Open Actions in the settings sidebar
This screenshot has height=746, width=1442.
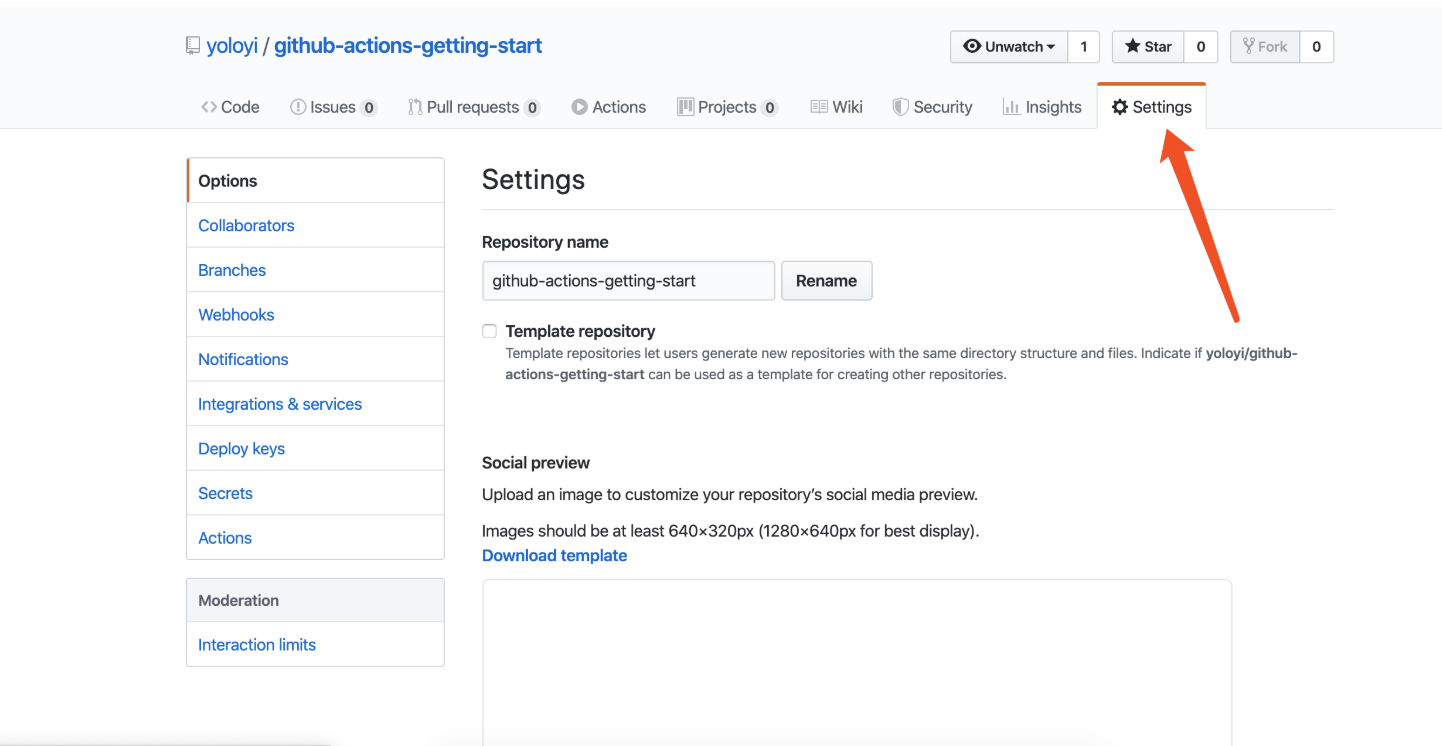pyautogui.click(x=315, y=537)
